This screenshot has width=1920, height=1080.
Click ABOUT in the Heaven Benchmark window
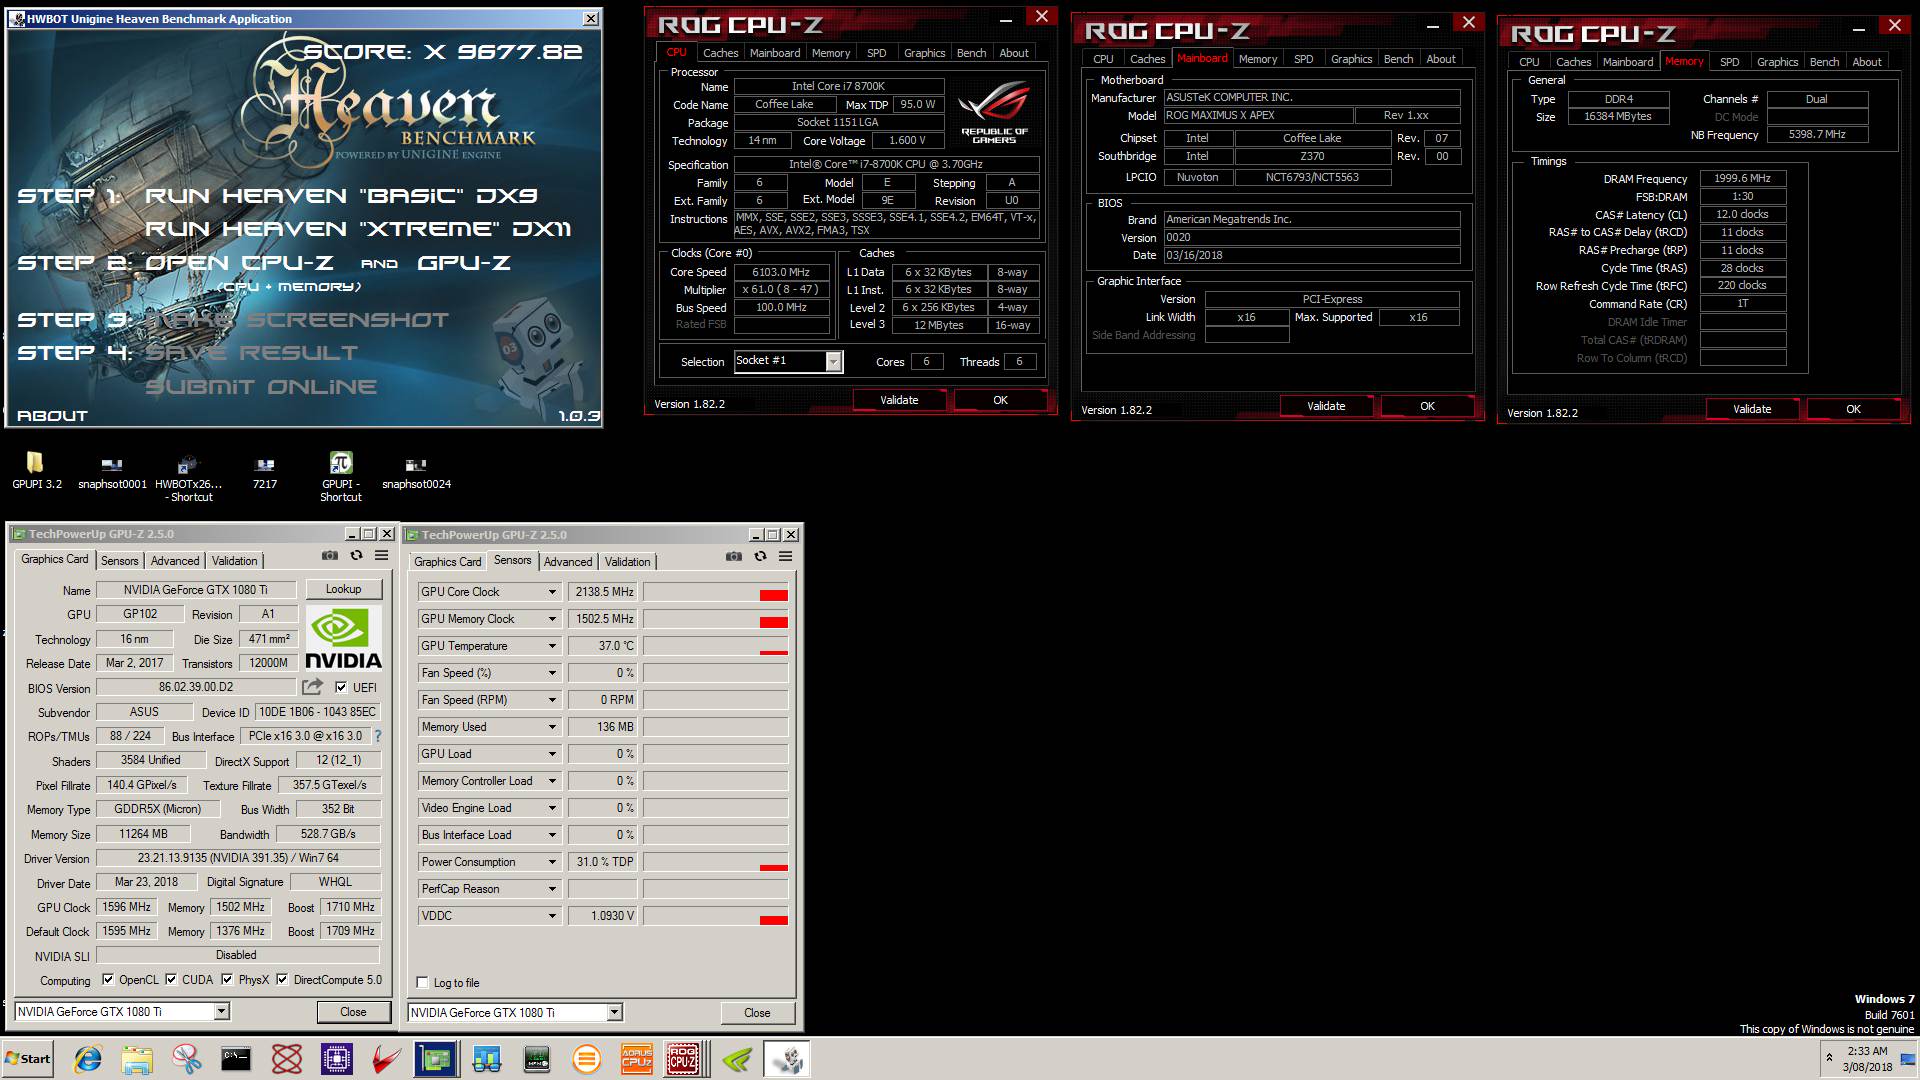tap(52, 416)
